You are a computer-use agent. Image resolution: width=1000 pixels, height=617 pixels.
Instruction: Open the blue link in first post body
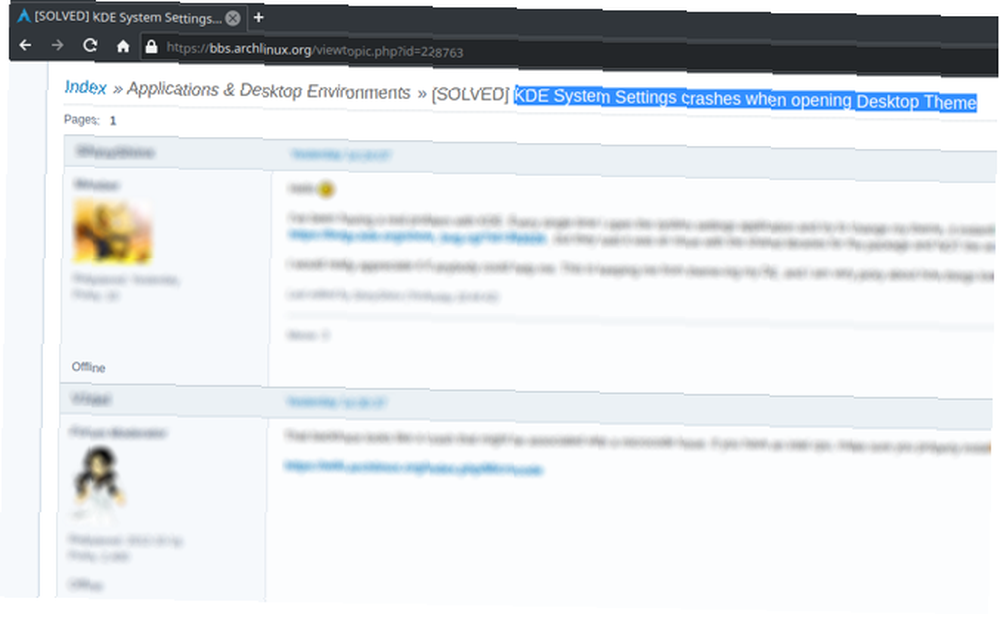[x=417, y=237]
